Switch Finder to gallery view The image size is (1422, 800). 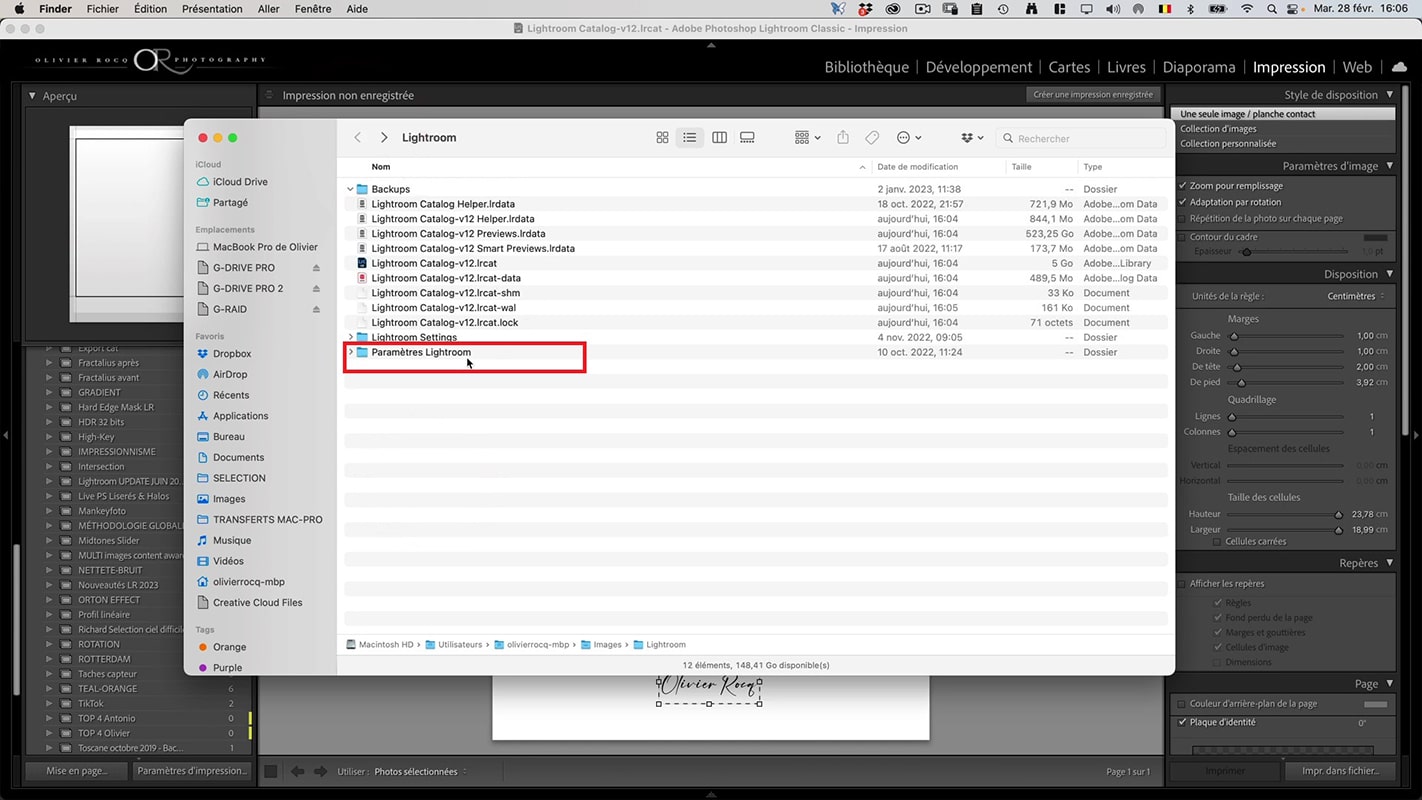tap(747, 138)
